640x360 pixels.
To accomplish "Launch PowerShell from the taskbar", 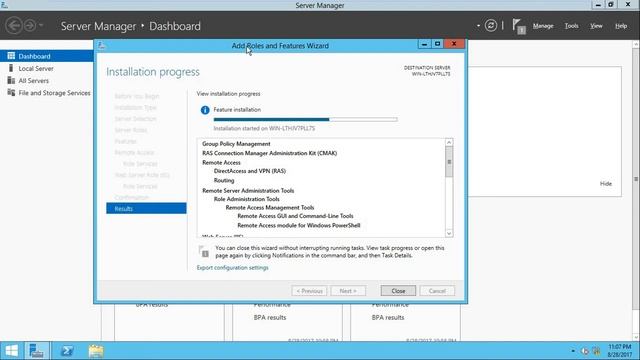I will [x=67, y=351].
